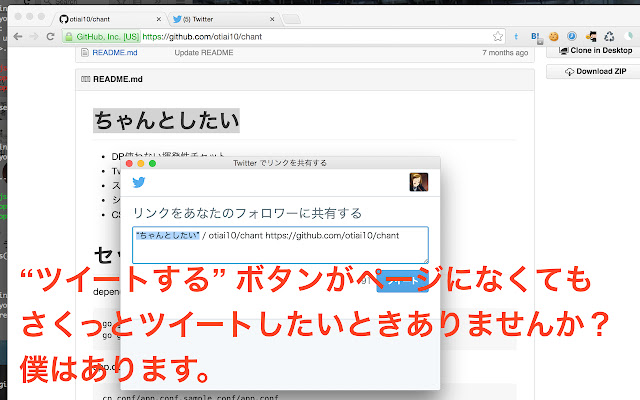640x400 pixels.
Task: Click the browser forward arrow
Action: coord(34,36)
